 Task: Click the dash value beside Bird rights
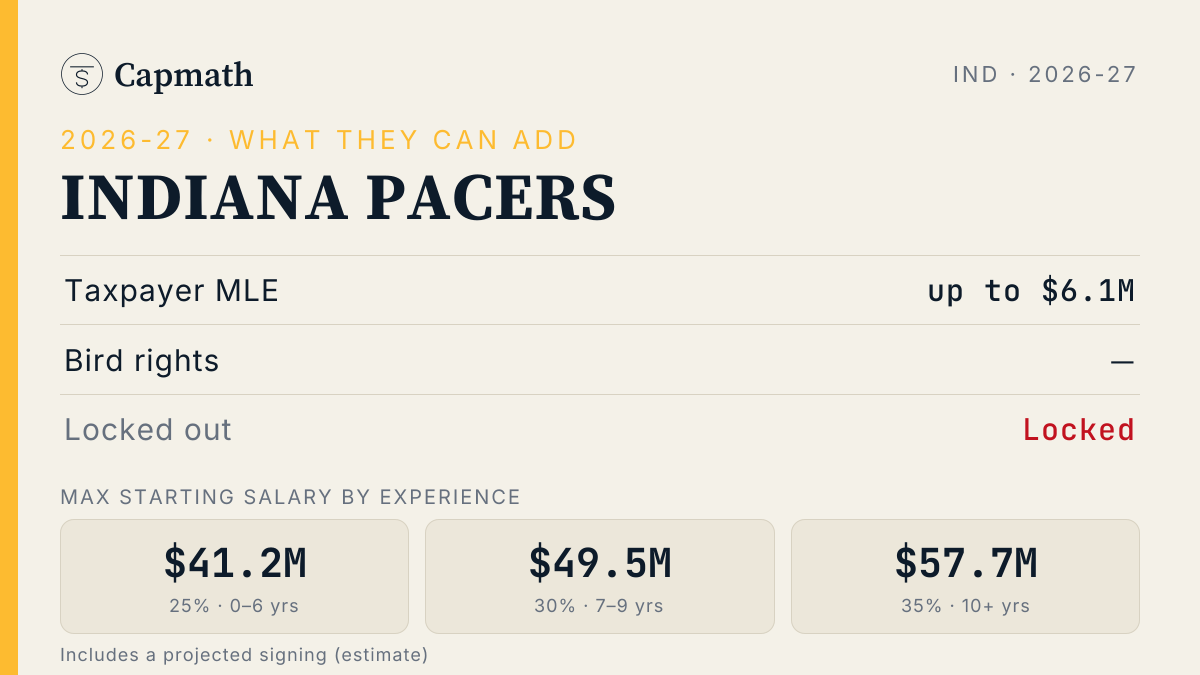click(1122, 361)
